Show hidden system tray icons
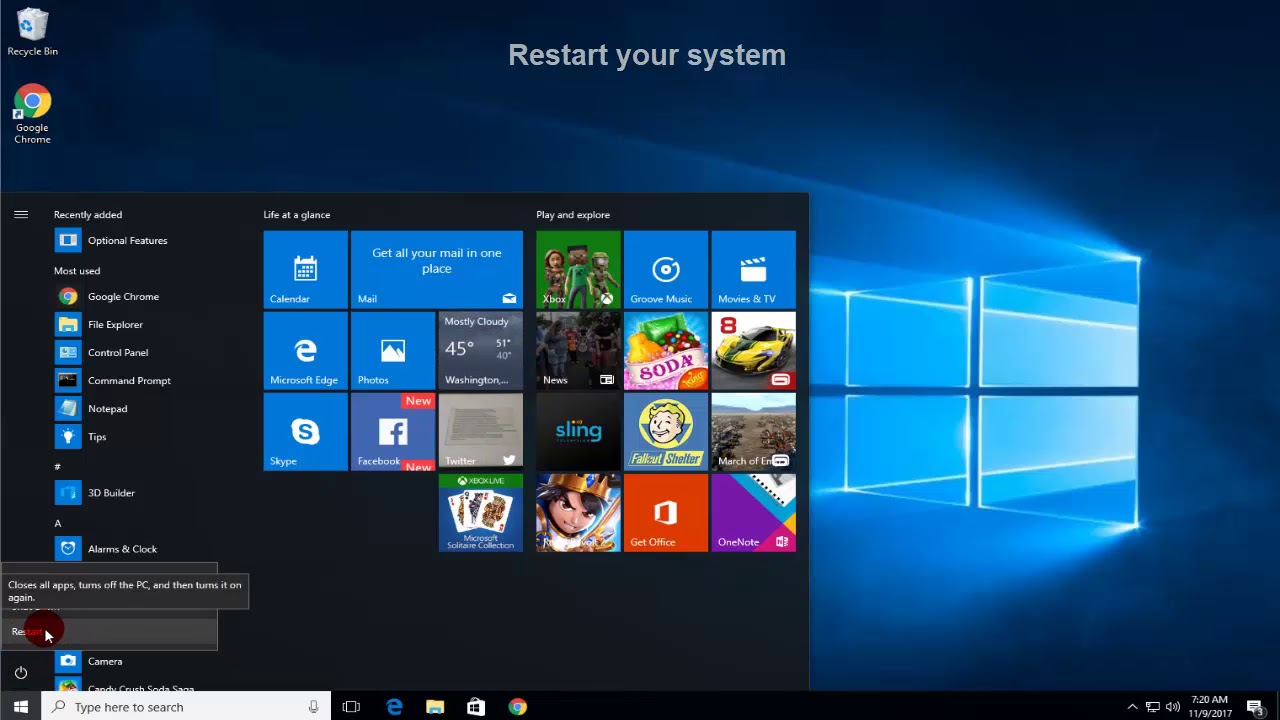Image resolution: width=1280 pixels, height=720 pixels. (1133, 707)
